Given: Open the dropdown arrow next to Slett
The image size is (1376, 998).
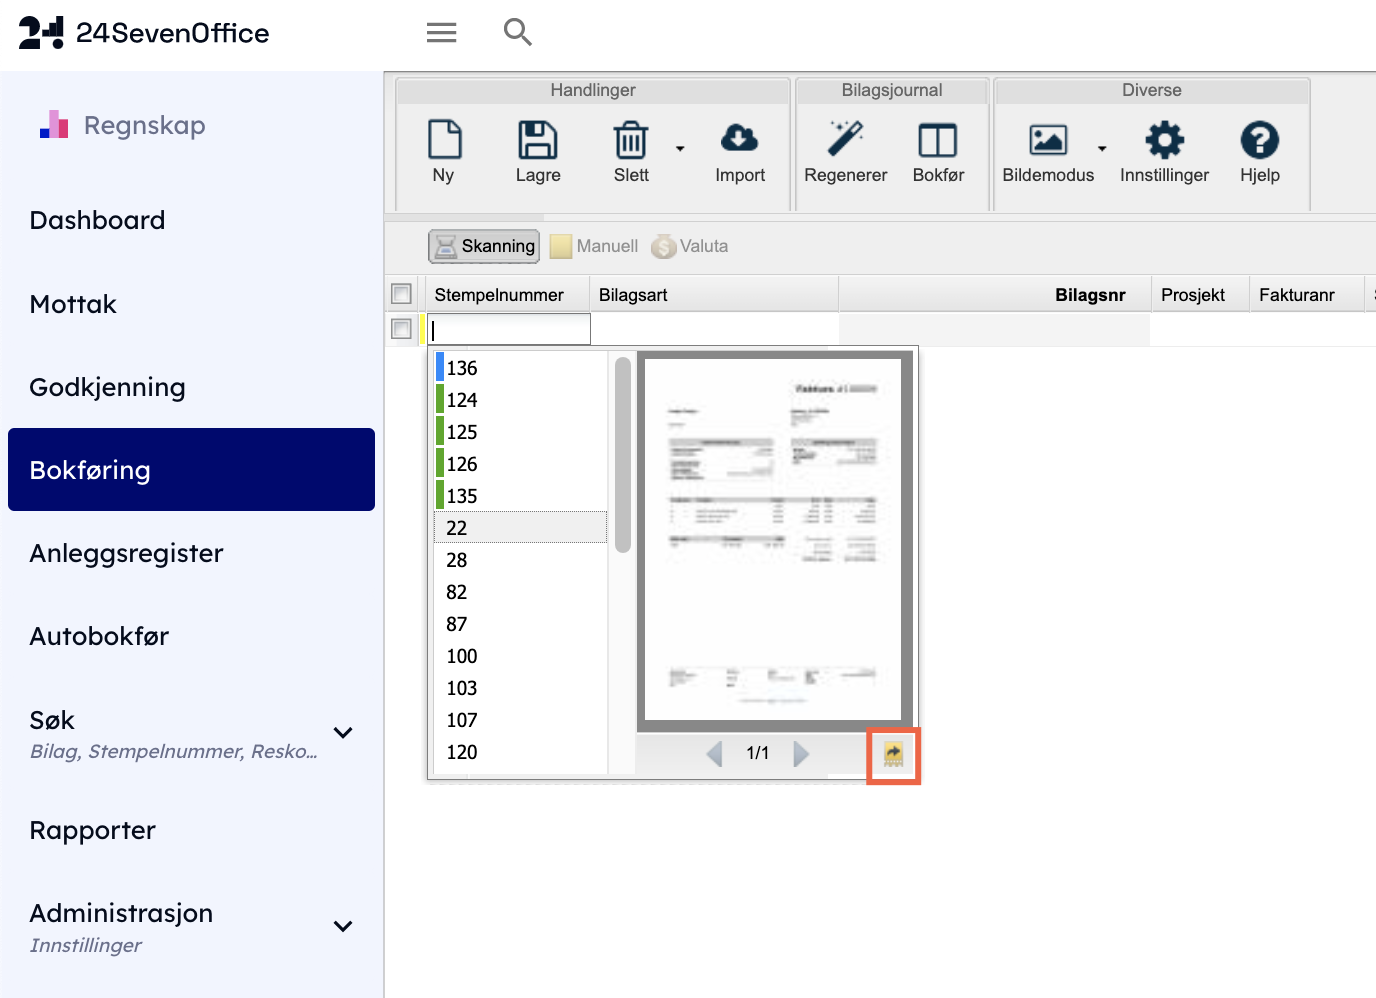Looking at the screenshot, I should (x=680, y=149).
